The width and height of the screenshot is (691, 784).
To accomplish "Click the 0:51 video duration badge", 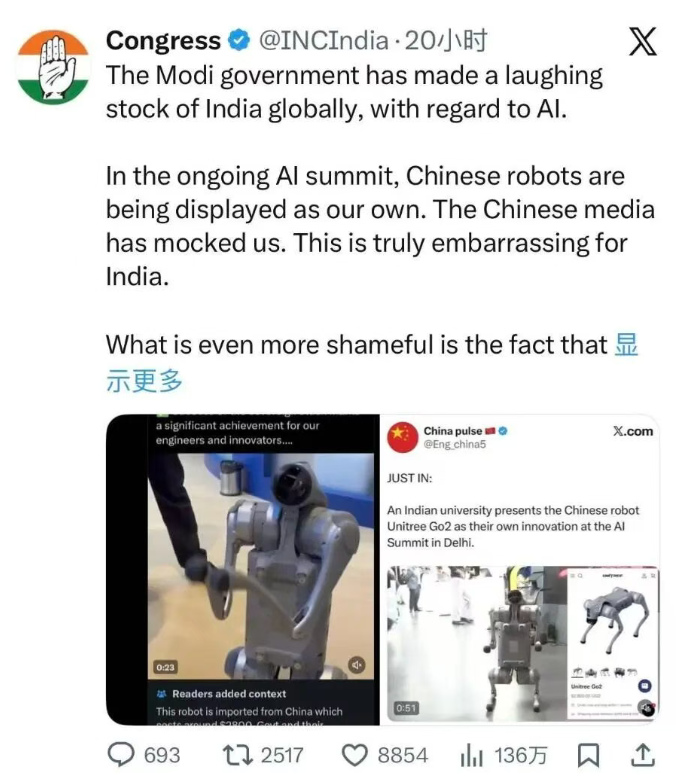I will [x=406, y=708].
